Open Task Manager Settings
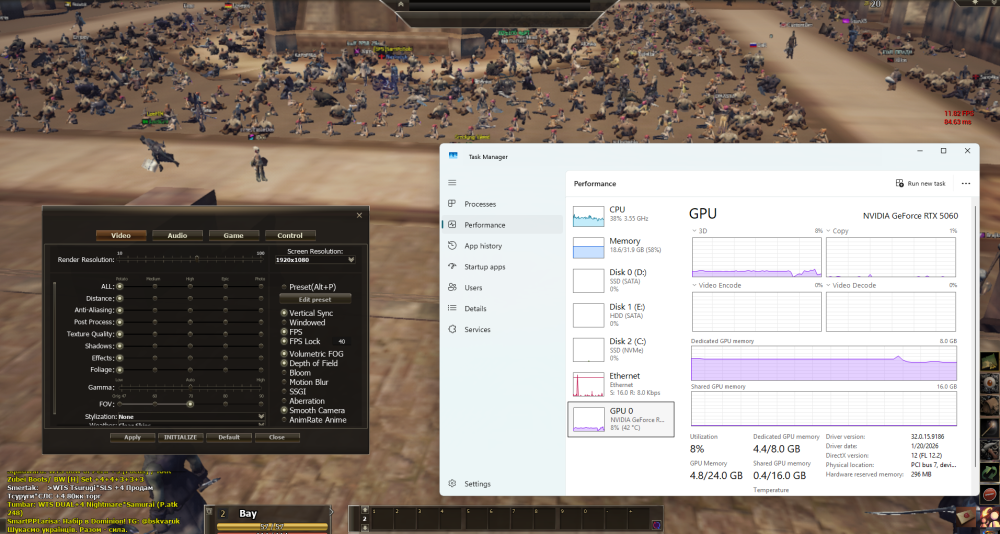Image resolution: width=1000 pixels, height=534 pixels. tap(477, 484)
